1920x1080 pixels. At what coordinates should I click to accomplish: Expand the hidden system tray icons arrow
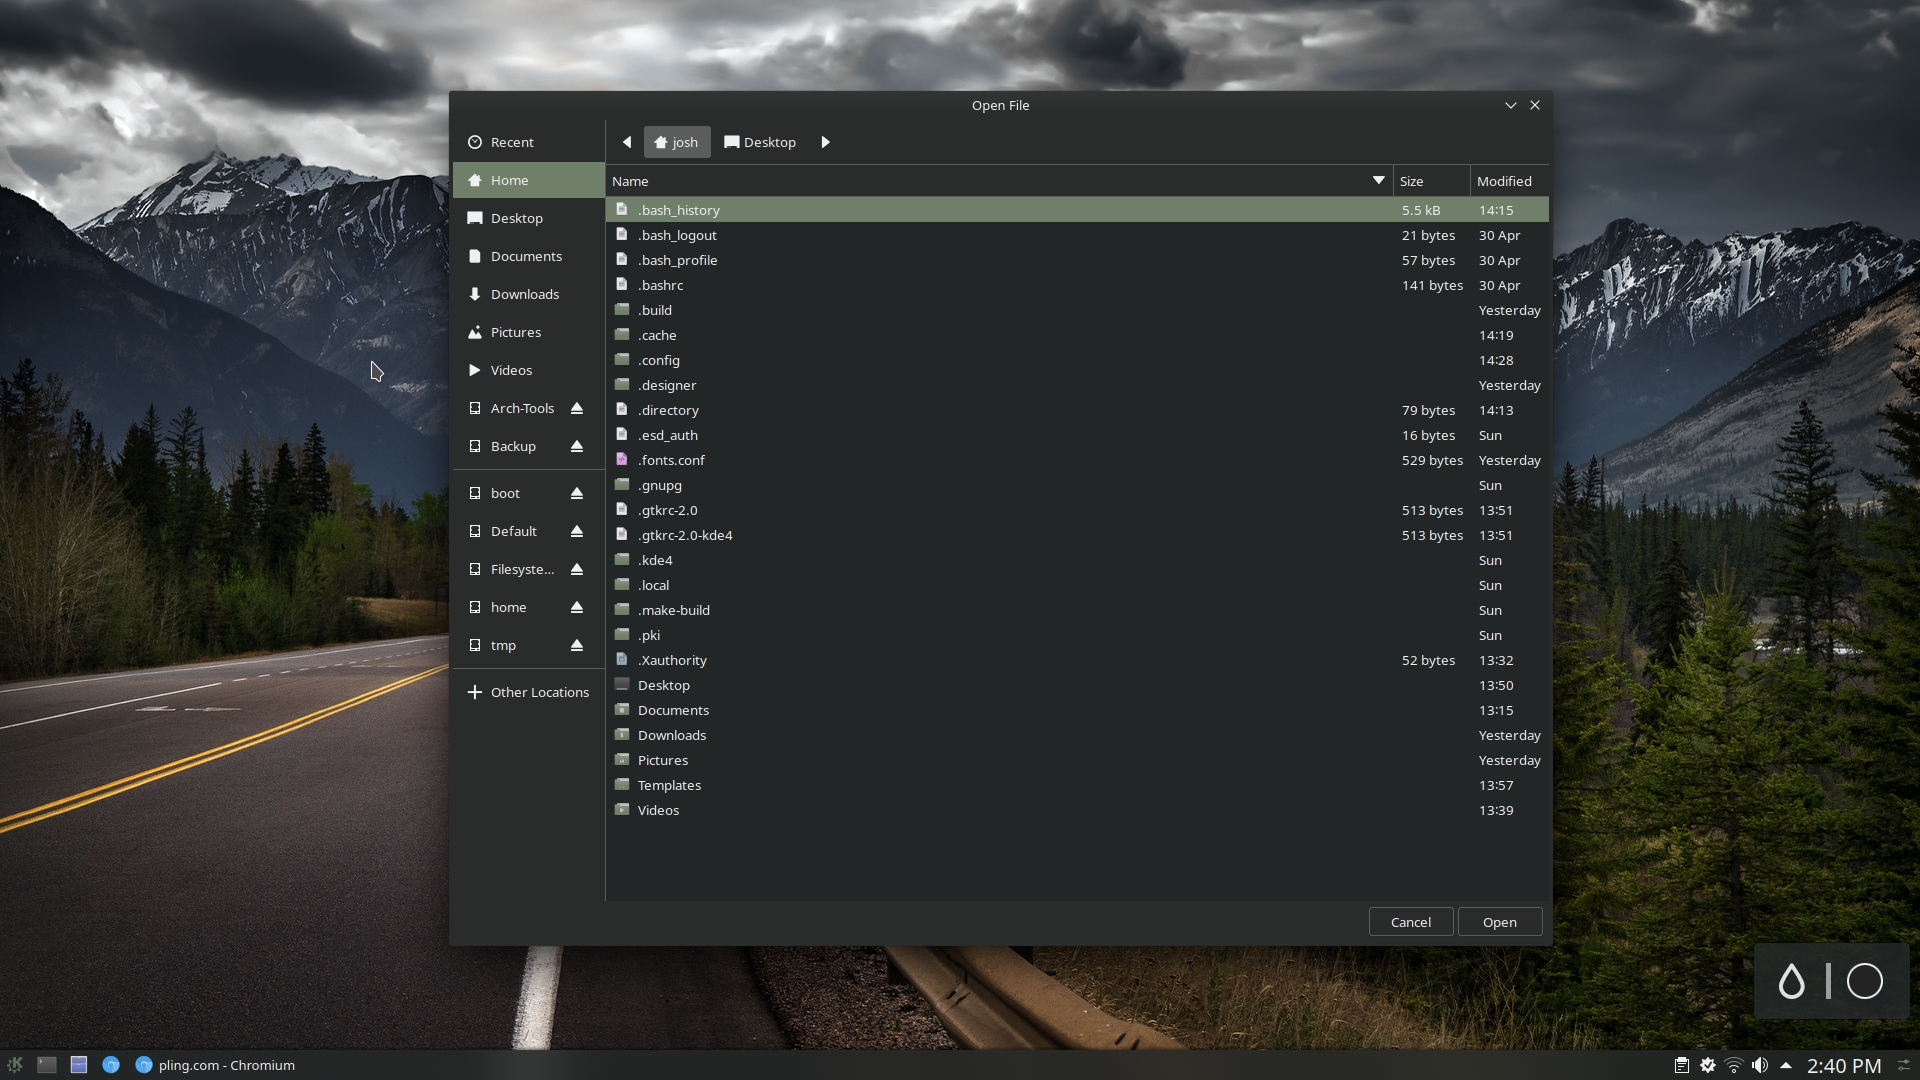(1786, 1065)
